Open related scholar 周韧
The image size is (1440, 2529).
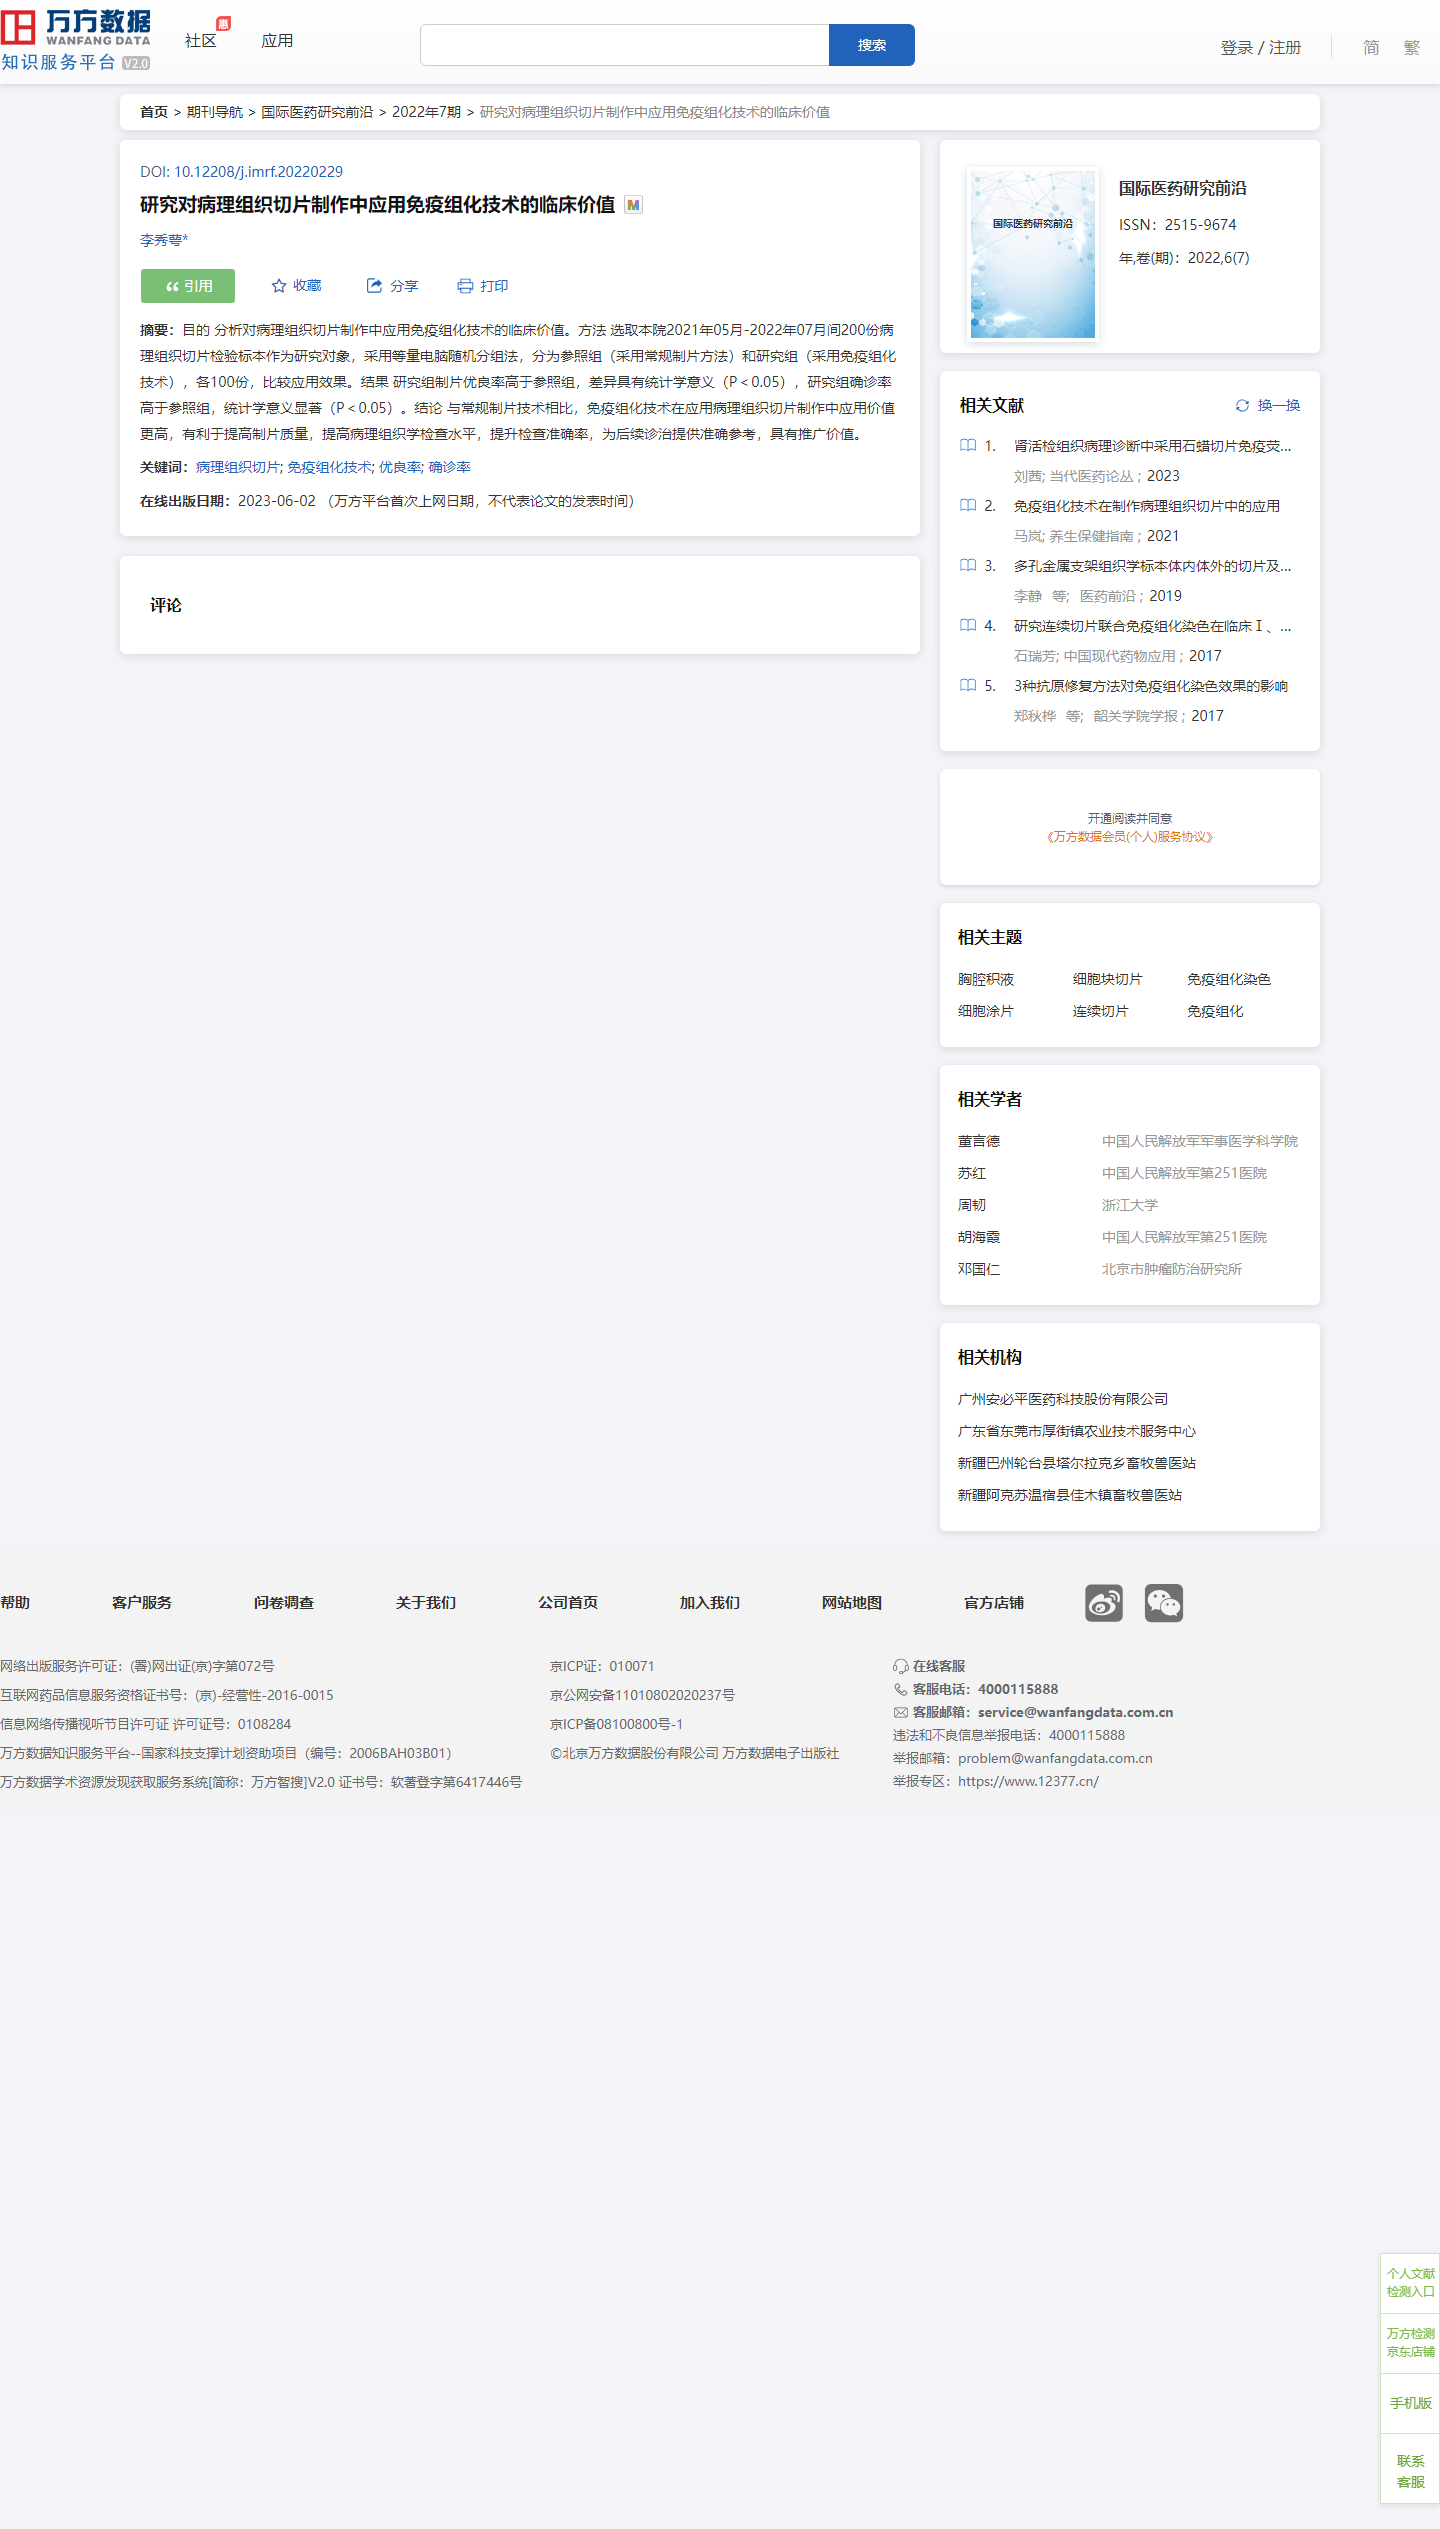point(972,1206)
